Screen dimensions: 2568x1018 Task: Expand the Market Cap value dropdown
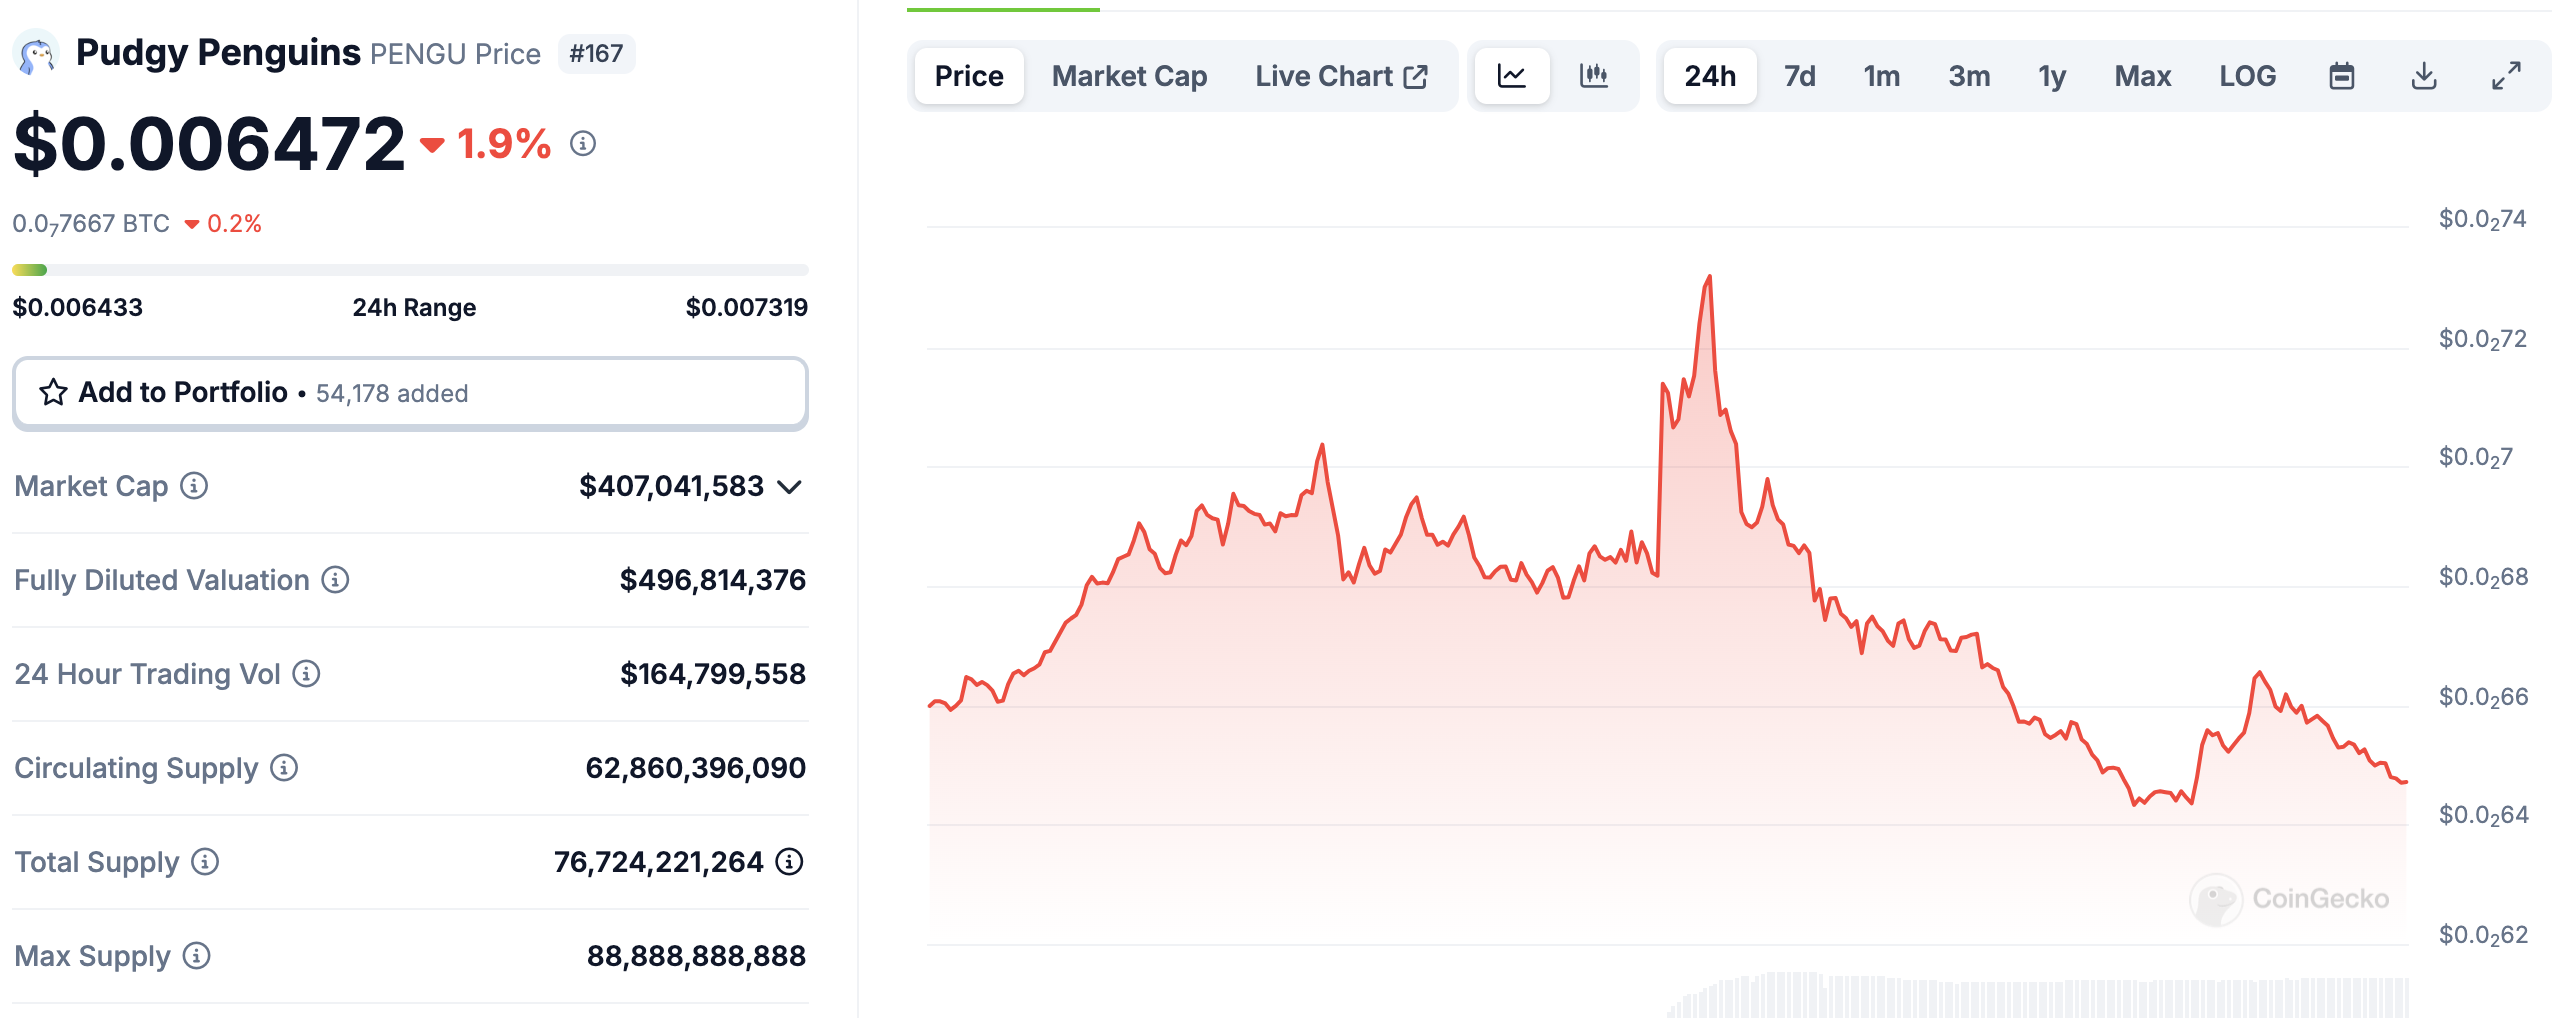[x=790, y=488]
